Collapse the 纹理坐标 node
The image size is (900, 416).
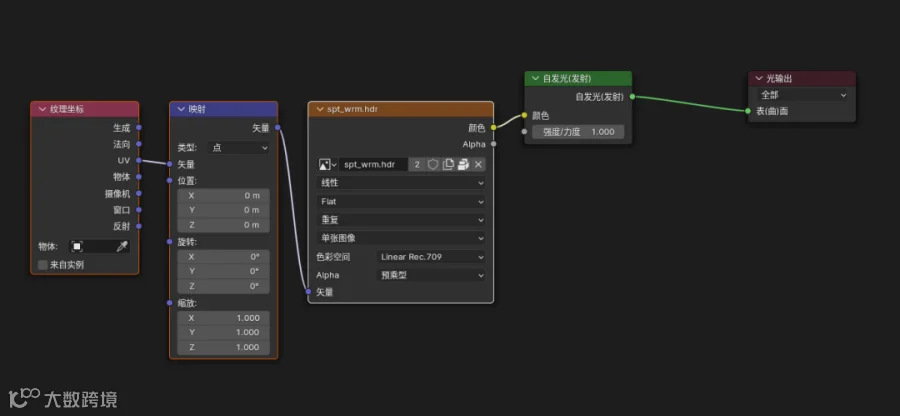[x=42, y=109]
